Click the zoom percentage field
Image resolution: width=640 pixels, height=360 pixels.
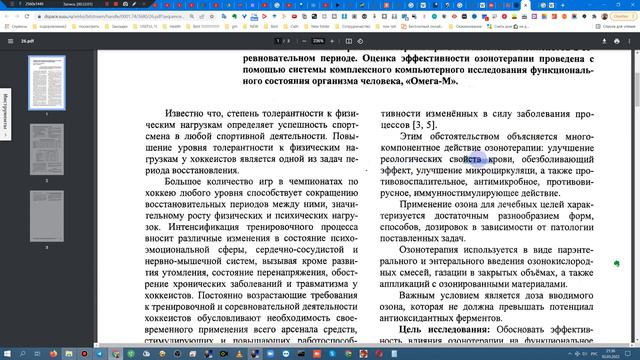[318, 41]
